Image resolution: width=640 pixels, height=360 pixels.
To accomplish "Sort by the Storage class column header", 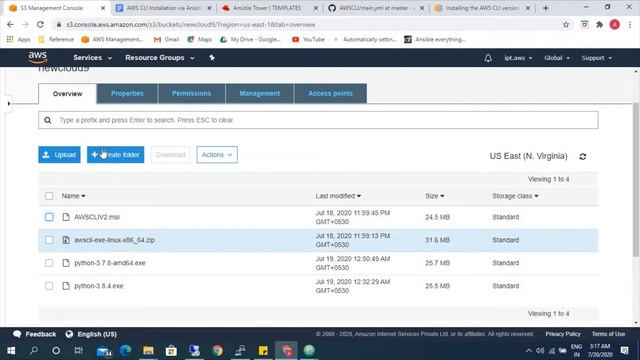I will (515, 196).
